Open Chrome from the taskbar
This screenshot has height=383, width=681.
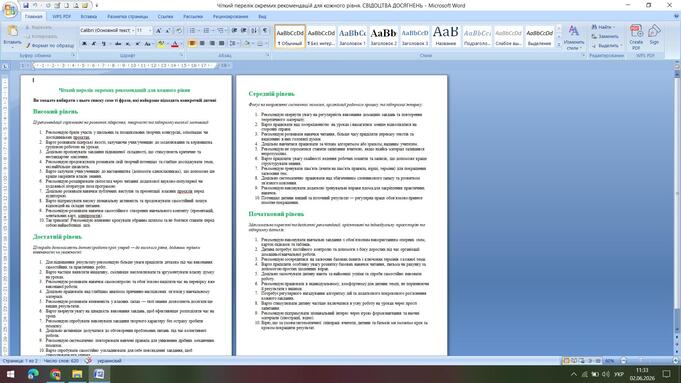56,374
